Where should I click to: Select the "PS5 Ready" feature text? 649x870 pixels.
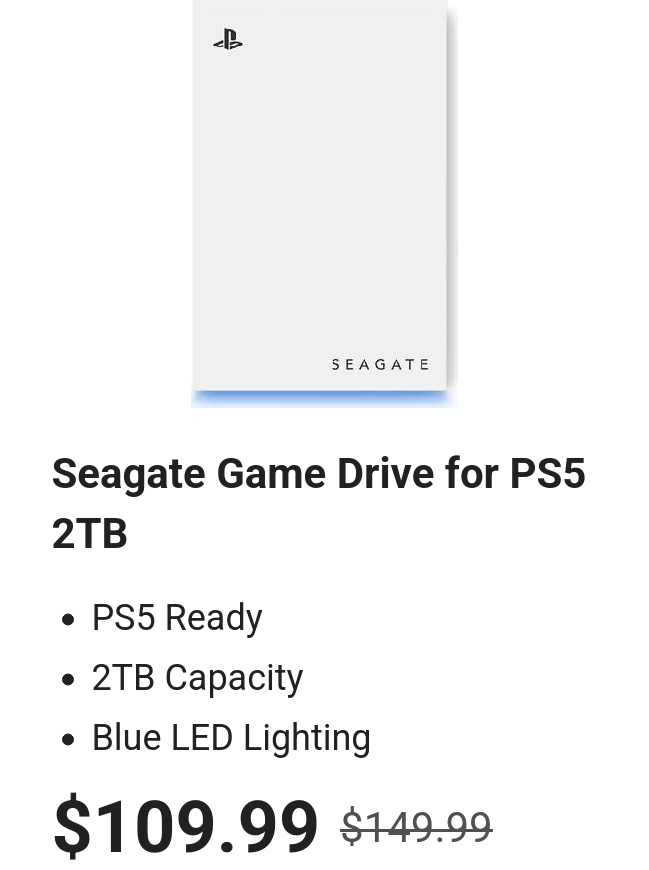coord(177,618)
